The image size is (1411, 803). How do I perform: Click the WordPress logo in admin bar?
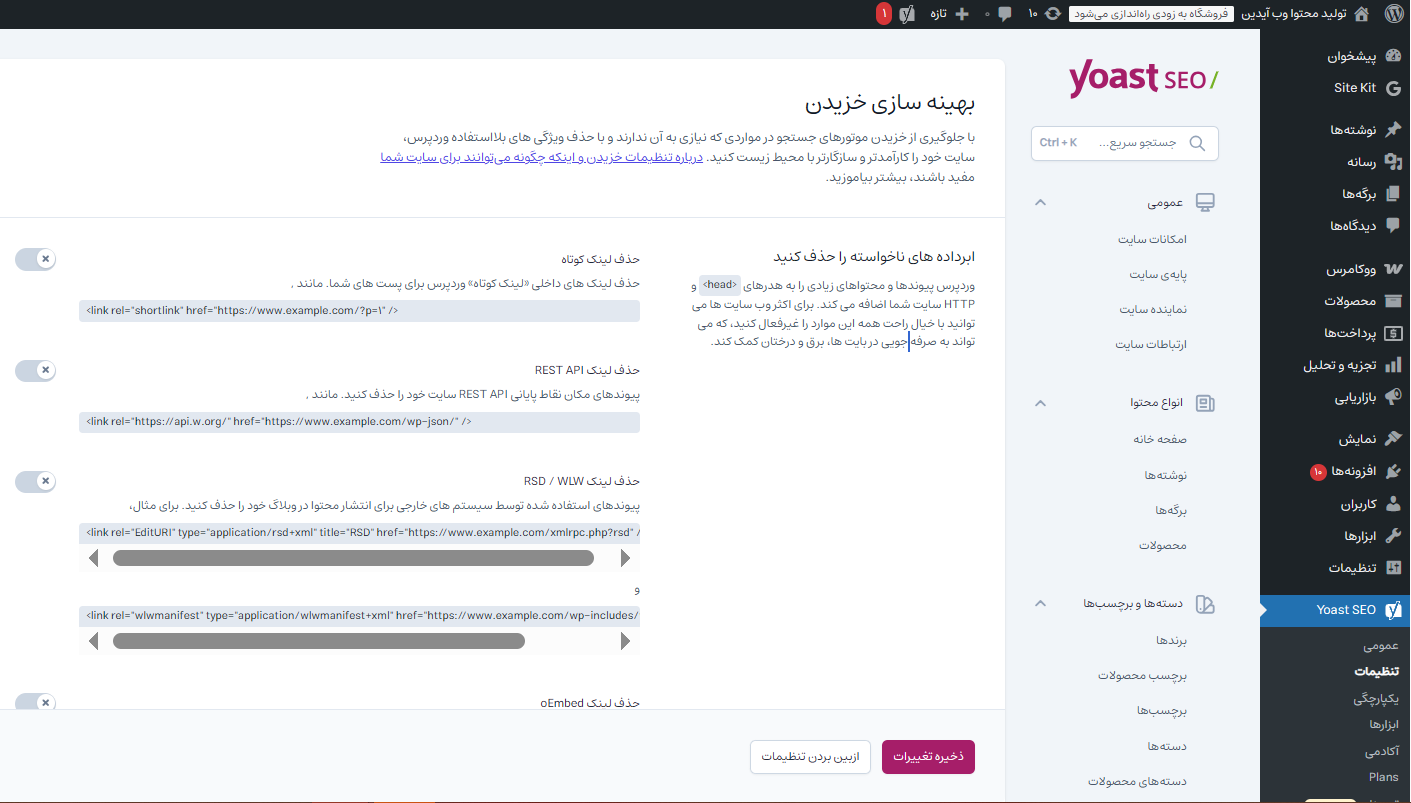click(1394, 14)
